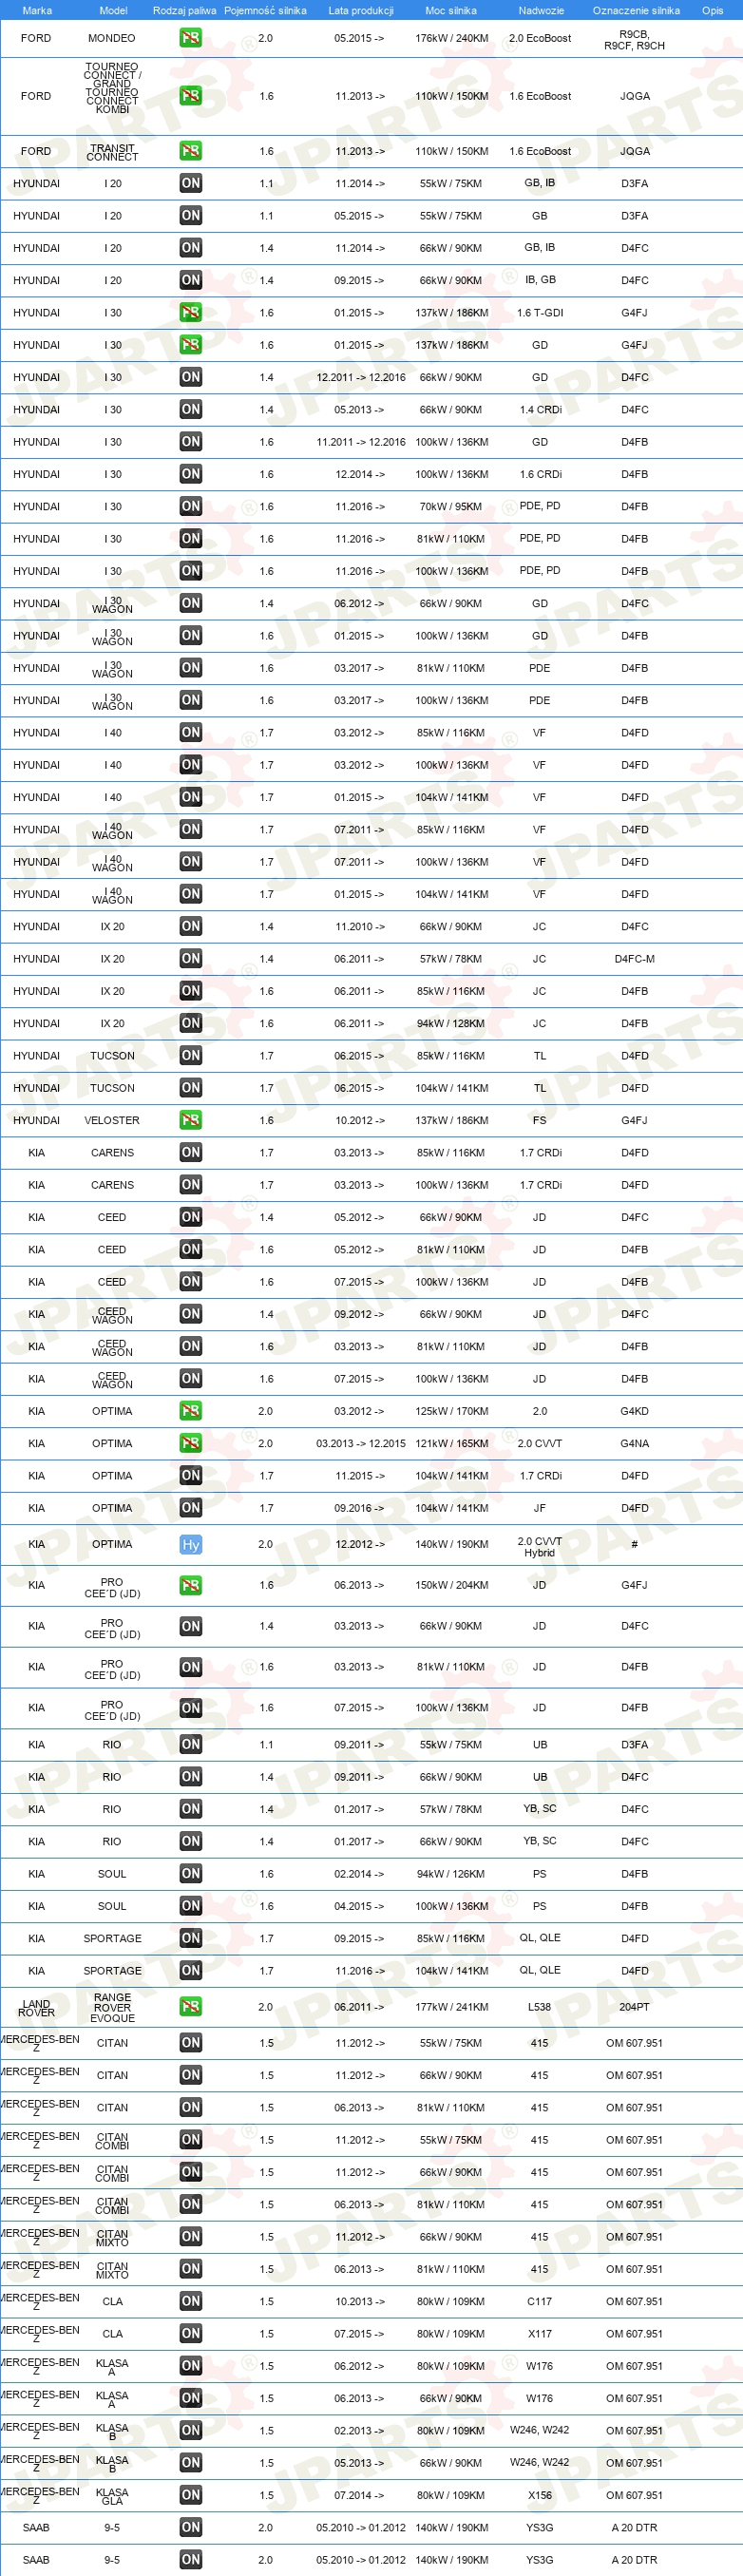Select the 2.0 CVVT Hybrid cell
743x2576 pixels.
[x=539, y=1546]
